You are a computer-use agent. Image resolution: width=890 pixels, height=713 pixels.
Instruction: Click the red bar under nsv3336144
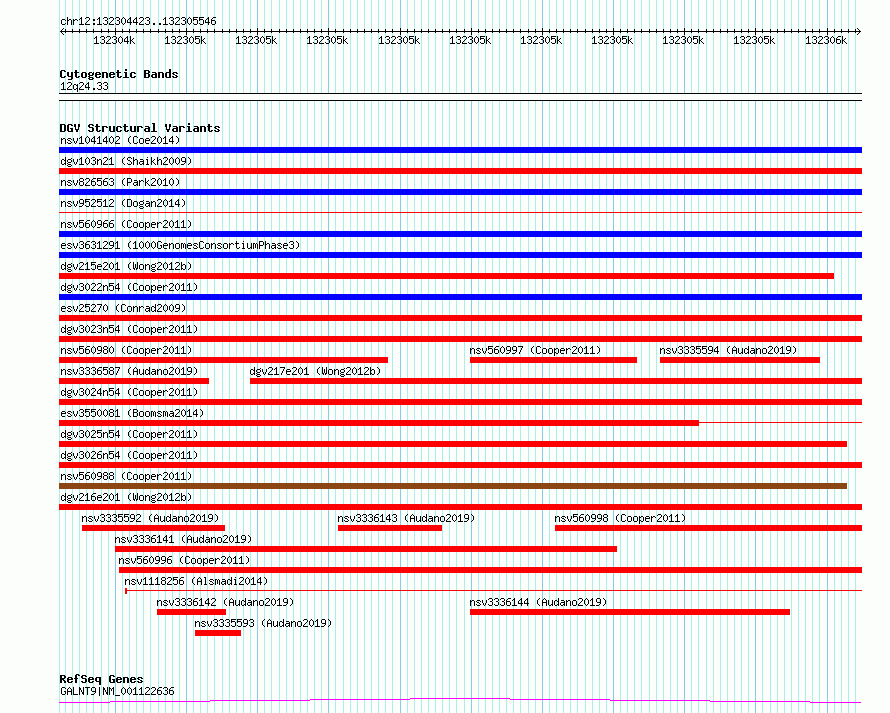click(x=630, y=612)
